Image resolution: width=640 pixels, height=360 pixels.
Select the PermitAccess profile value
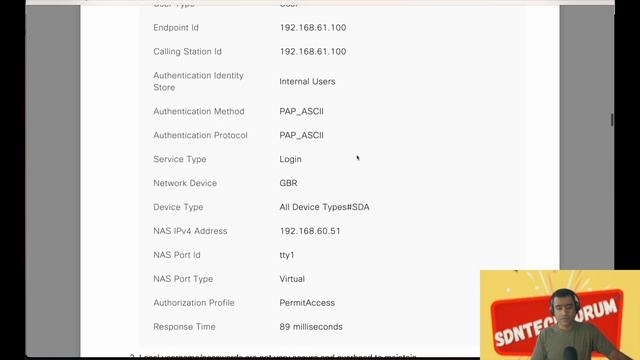tap(307, 303)
